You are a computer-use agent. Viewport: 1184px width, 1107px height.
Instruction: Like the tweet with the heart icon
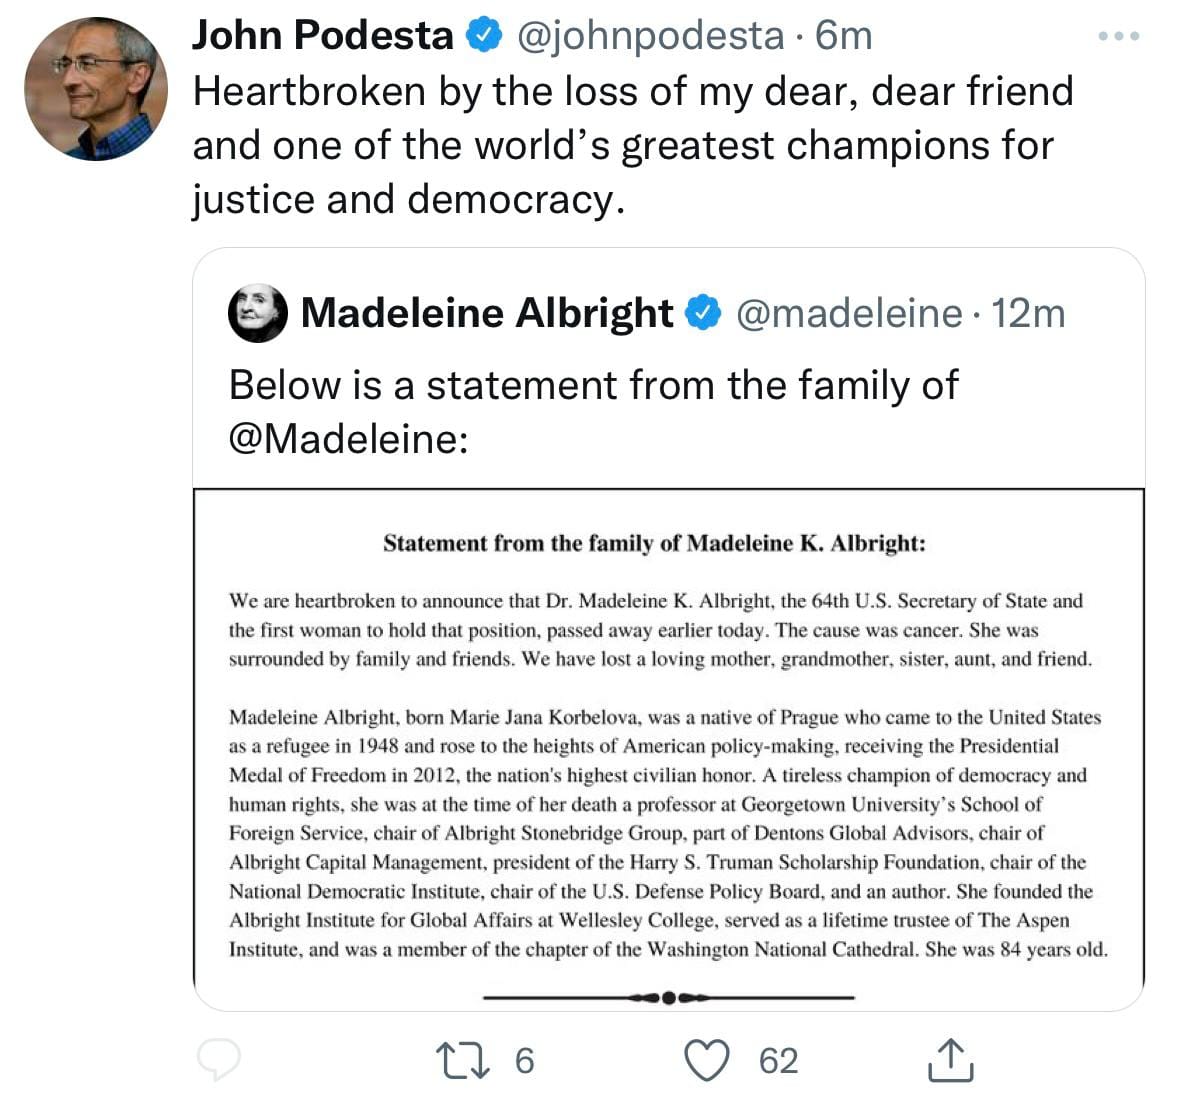click(x=706, y=1060)
